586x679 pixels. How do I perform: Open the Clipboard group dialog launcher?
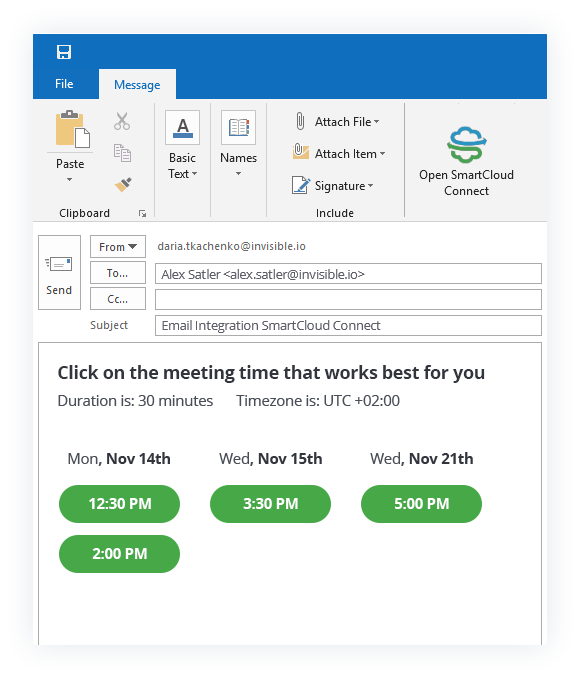point(142,213)
